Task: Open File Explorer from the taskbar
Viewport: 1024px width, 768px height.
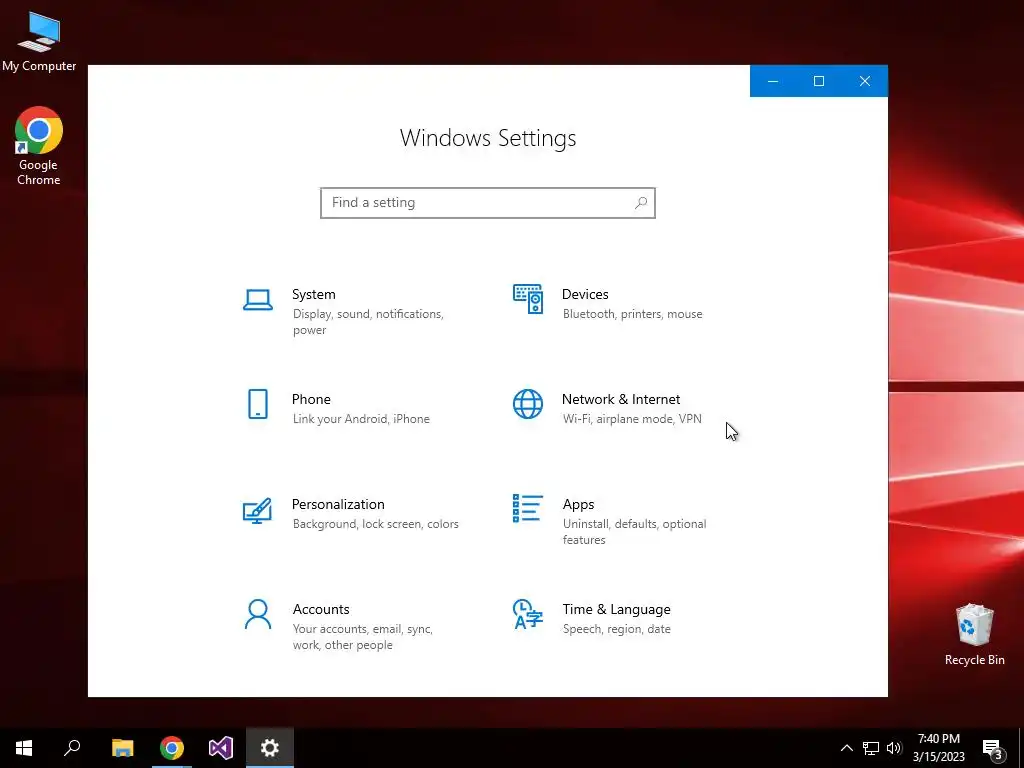Action: coord(122,748)
